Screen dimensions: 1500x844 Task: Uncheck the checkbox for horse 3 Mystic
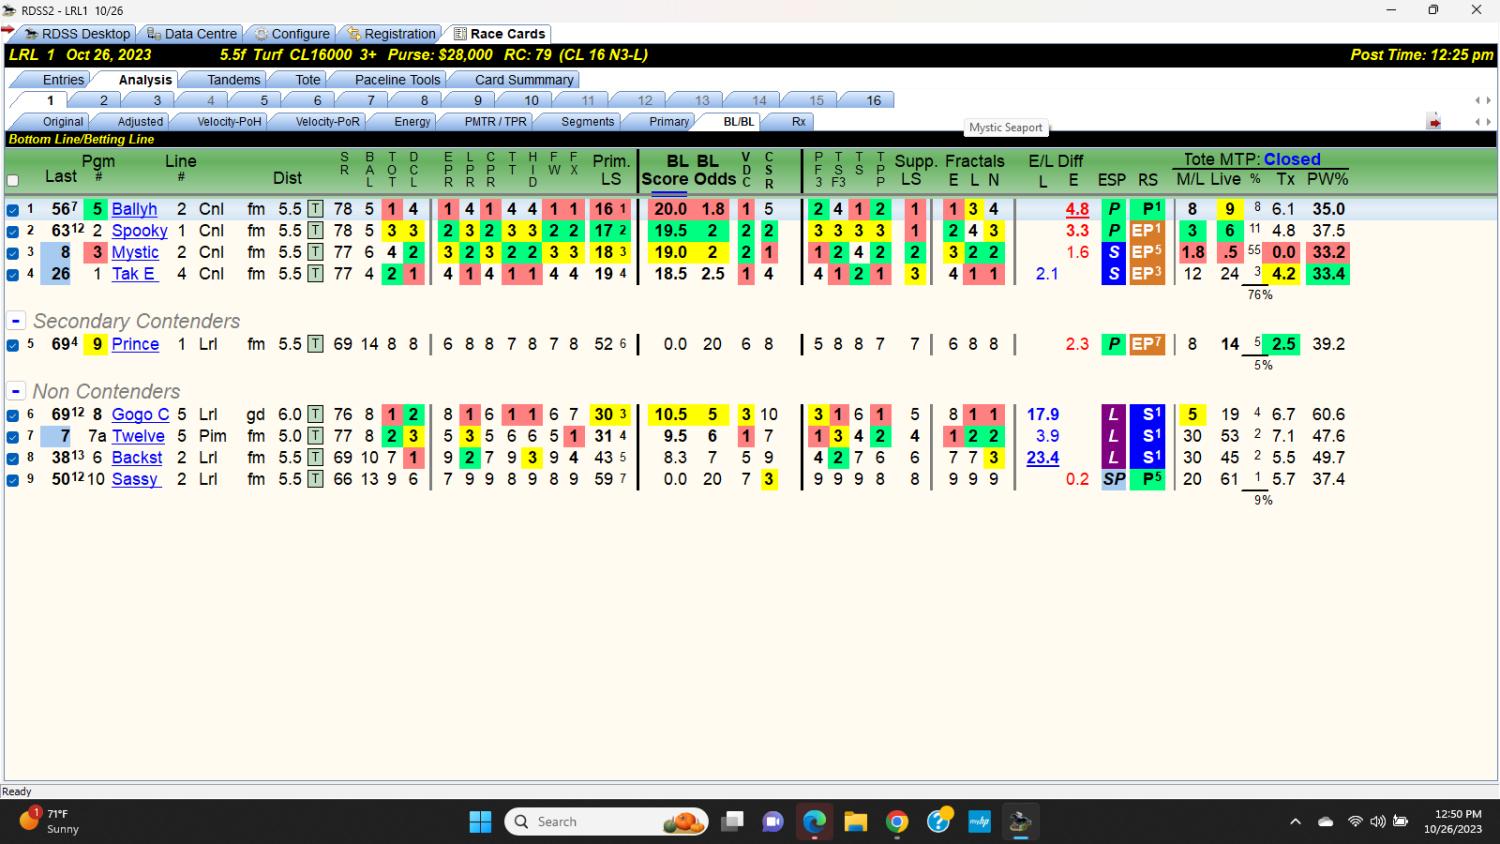click(x=13, y=253)
